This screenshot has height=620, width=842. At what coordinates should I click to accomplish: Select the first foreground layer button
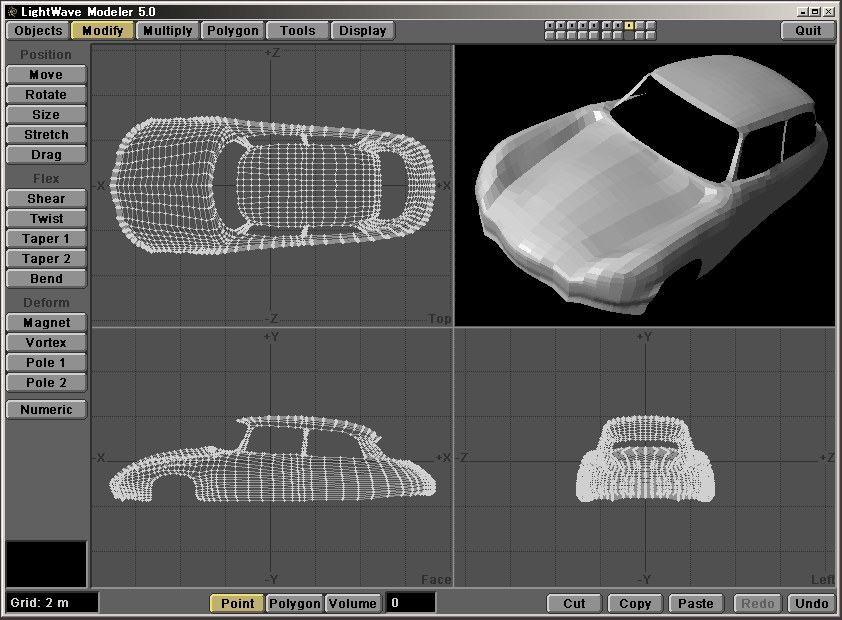click(x=550, y=25)
